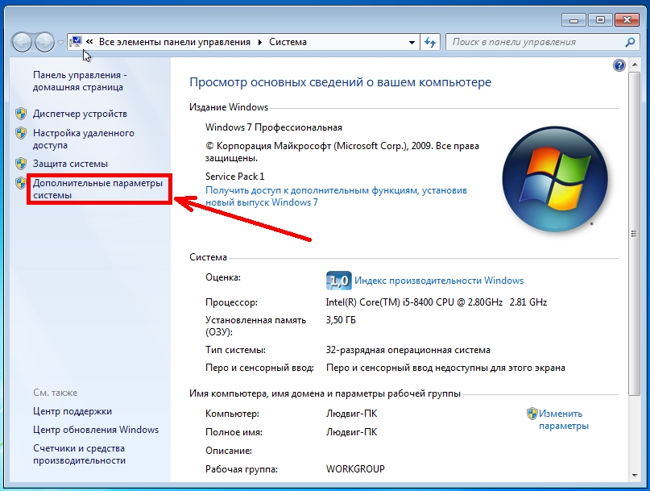Click the magnifier search icon

630,42
